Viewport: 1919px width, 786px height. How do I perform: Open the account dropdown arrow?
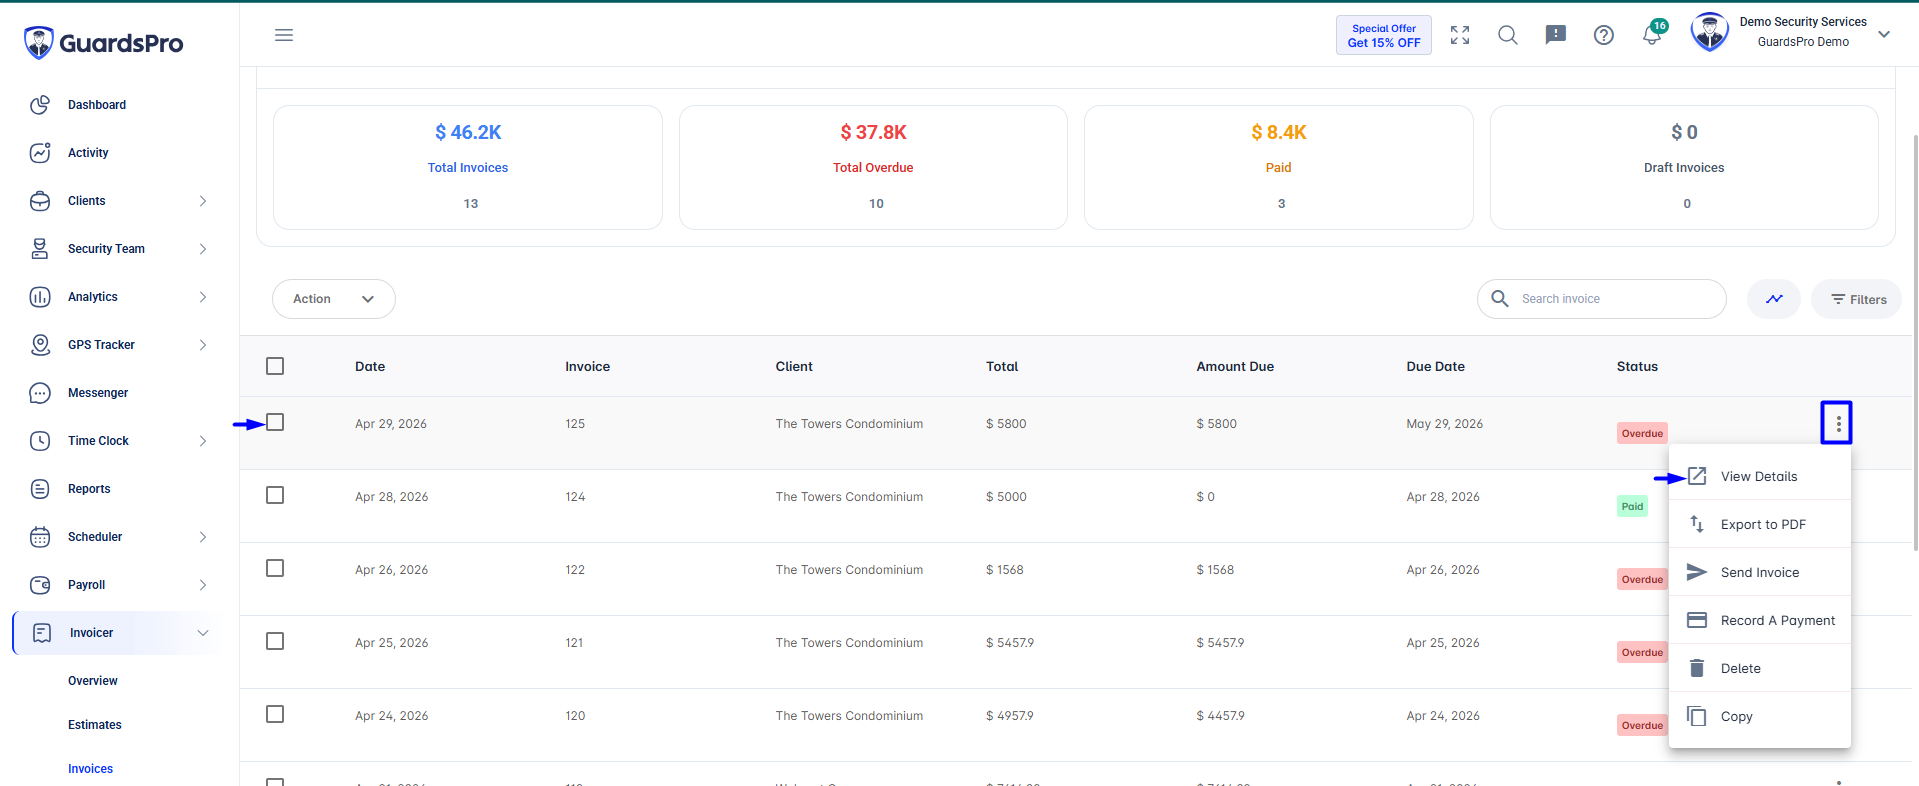(x=1884, y=34)
